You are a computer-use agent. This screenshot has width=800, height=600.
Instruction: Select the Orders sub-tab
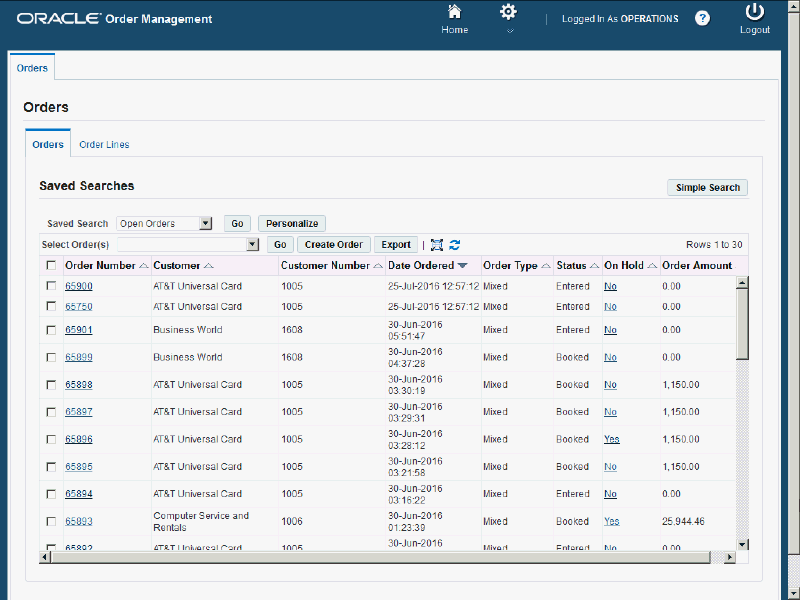(48, 144)
